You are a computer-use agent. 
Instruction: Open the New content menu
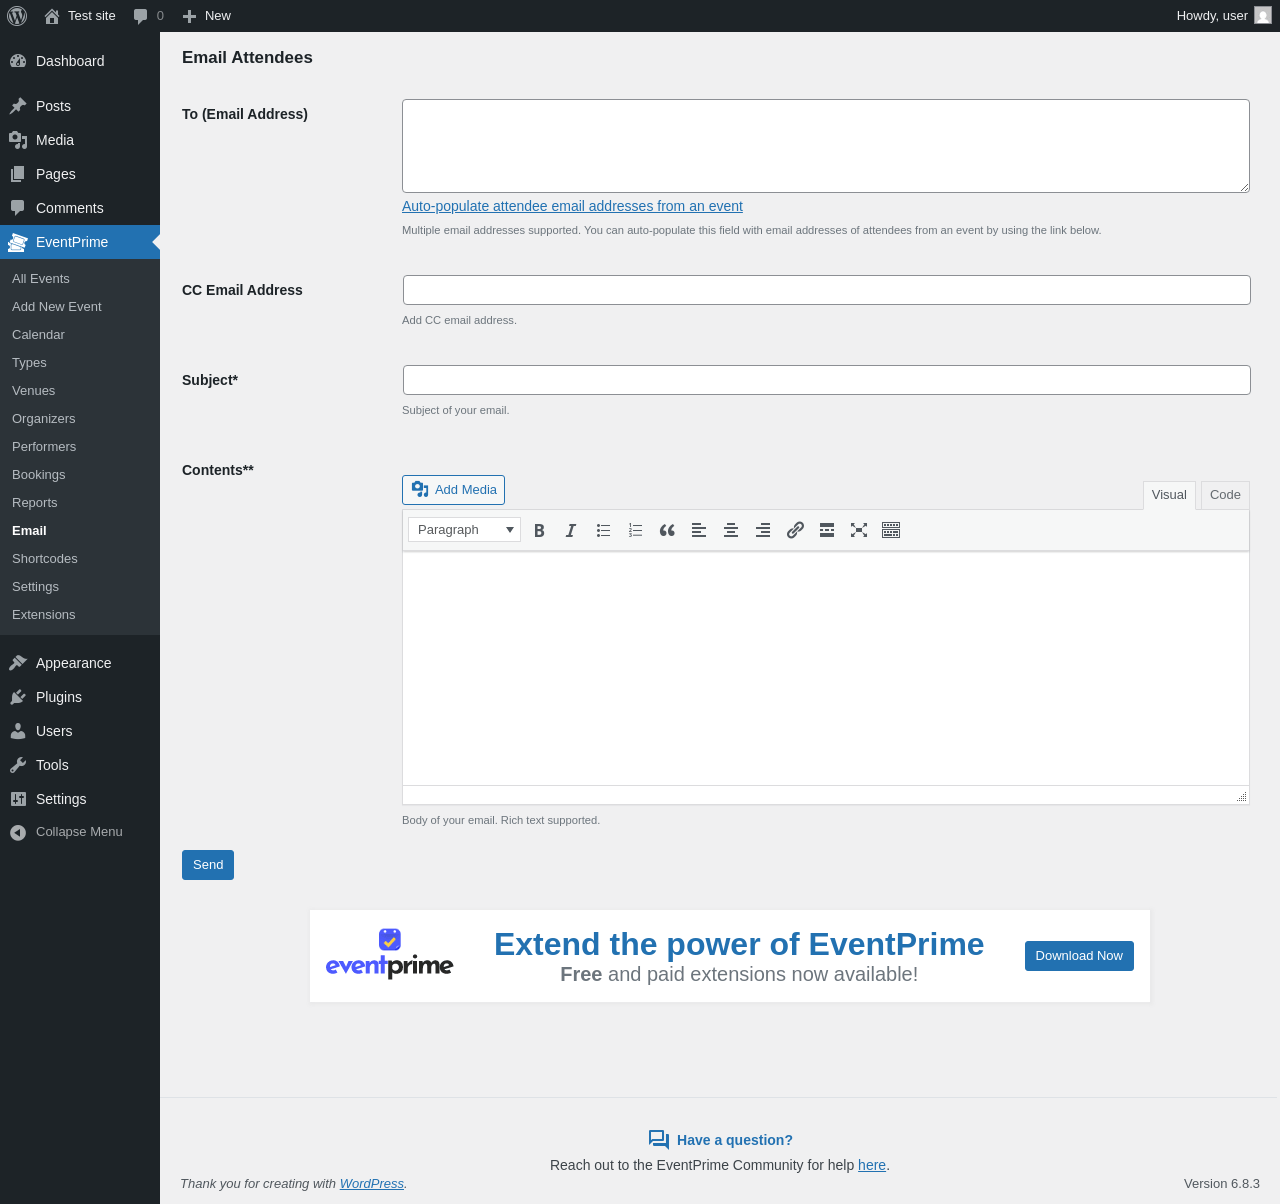click(x=207, y=16)
